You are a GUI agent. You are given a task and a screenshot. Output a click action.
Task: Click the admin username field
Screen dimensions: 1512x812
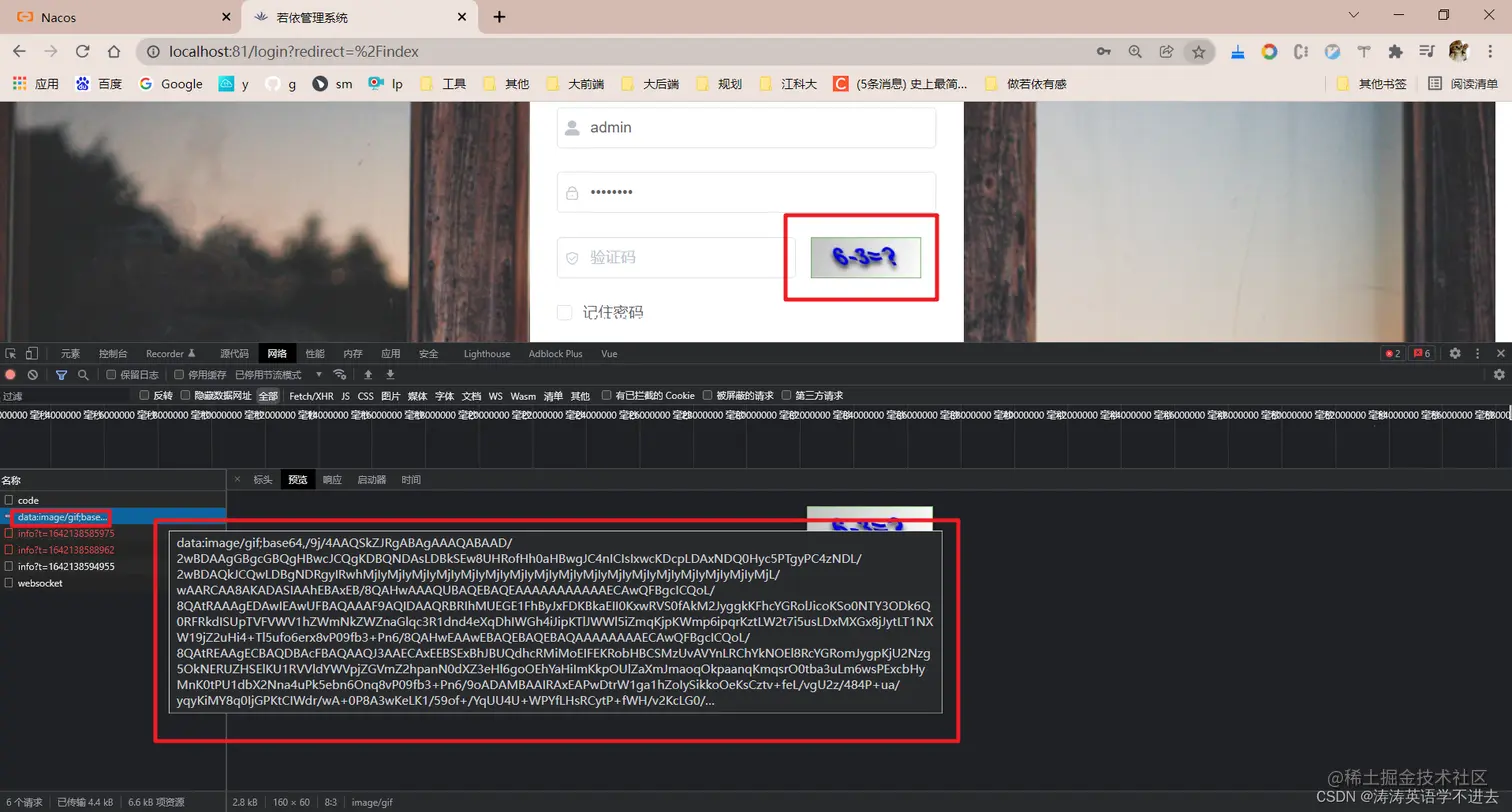tap(746, 128)
